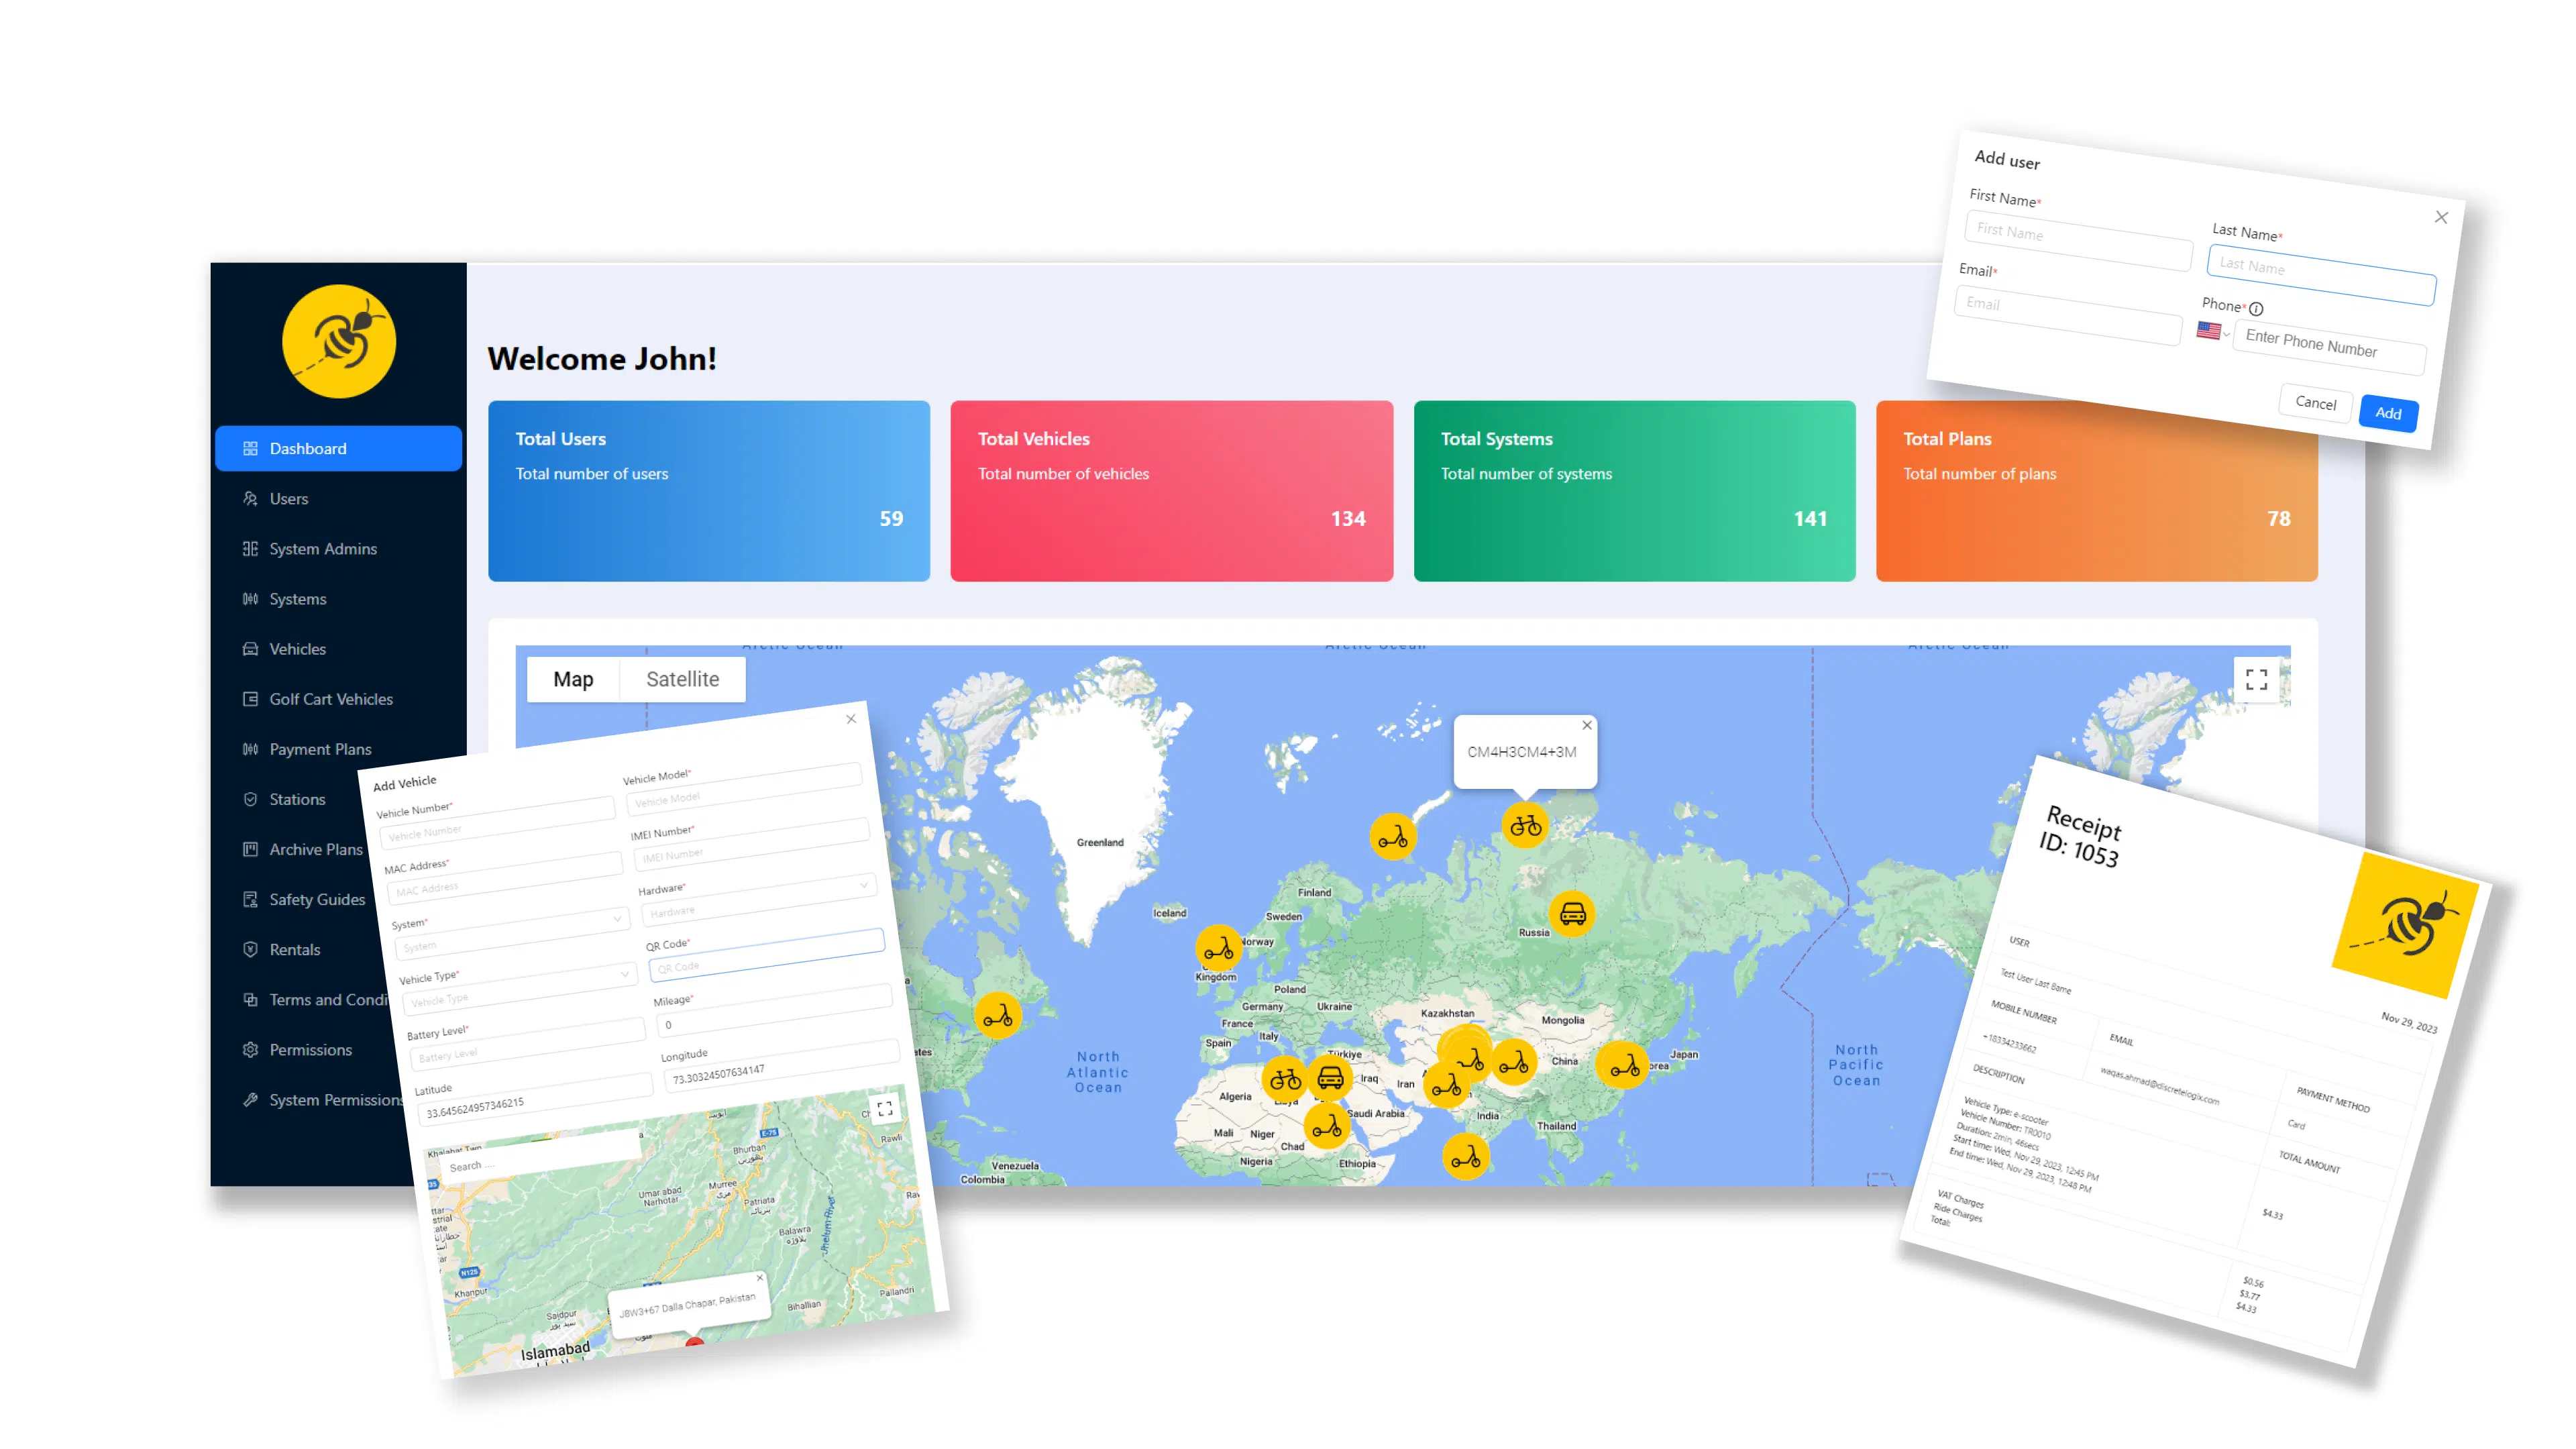Viewport: 2576px width, 1449px height.
Task: Select the Map view tab
Action: (573, 679)
